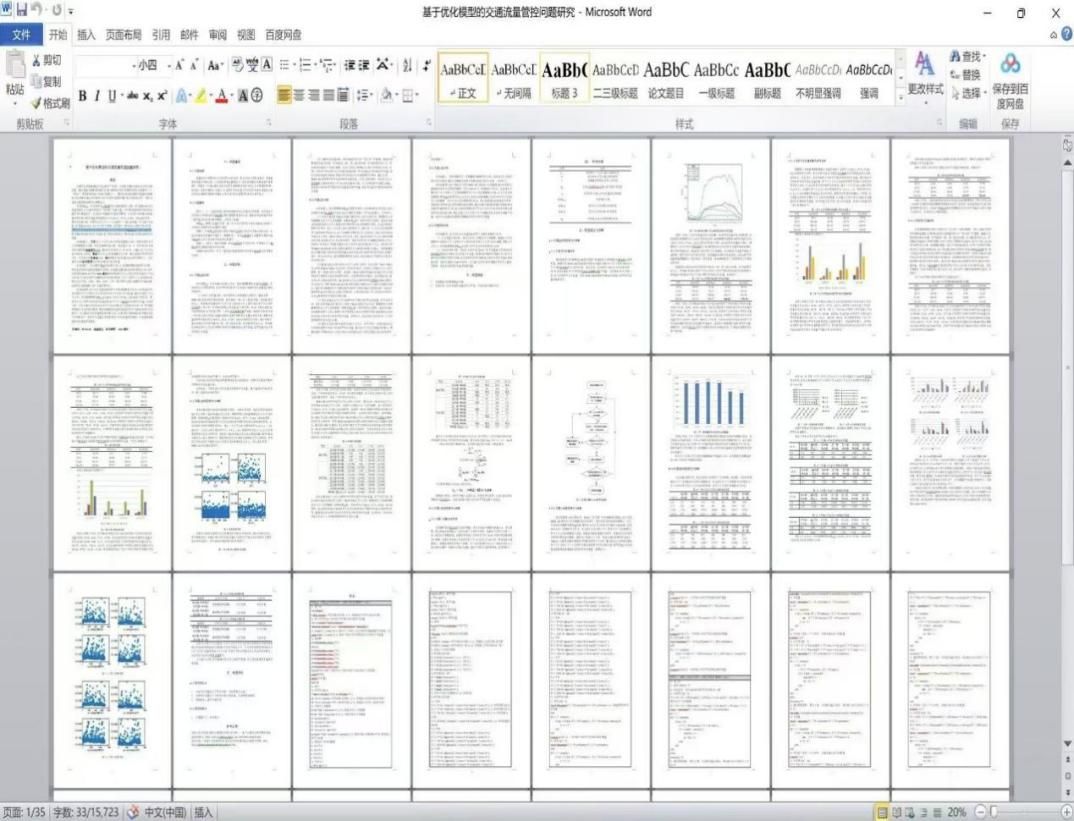Screen dimensions: 1074x821
Task: Click the Paste 粘贴 button
Action: click(15, 79)
